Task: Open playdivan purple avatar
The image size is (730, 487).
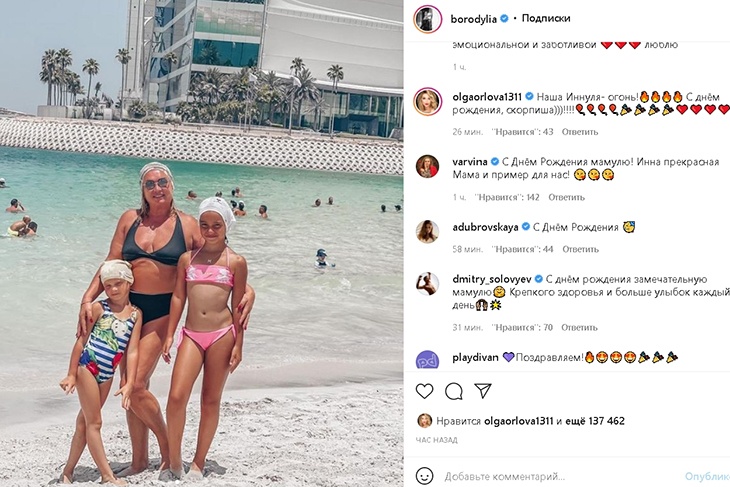Action: click(x=427, y=360)
